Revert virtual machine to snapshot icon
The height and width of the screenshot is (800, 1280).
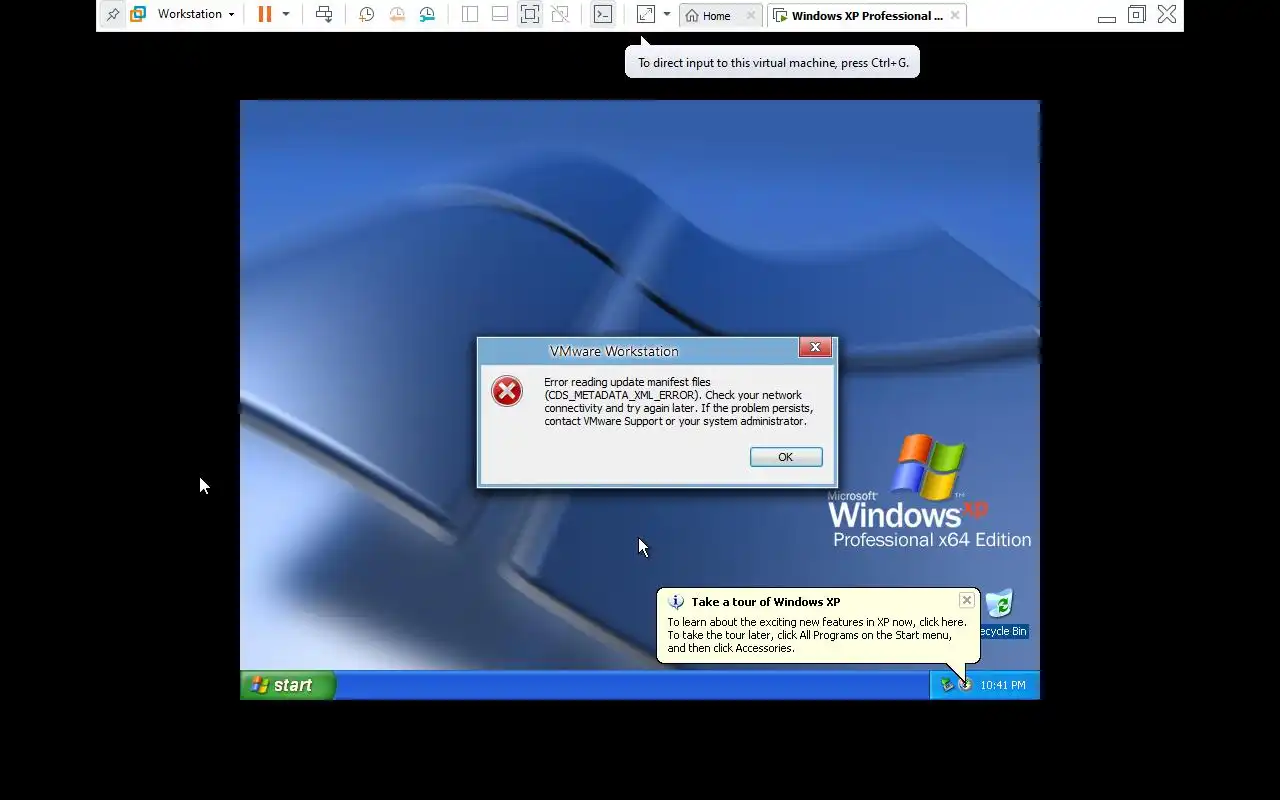click(x=397, y=15)
